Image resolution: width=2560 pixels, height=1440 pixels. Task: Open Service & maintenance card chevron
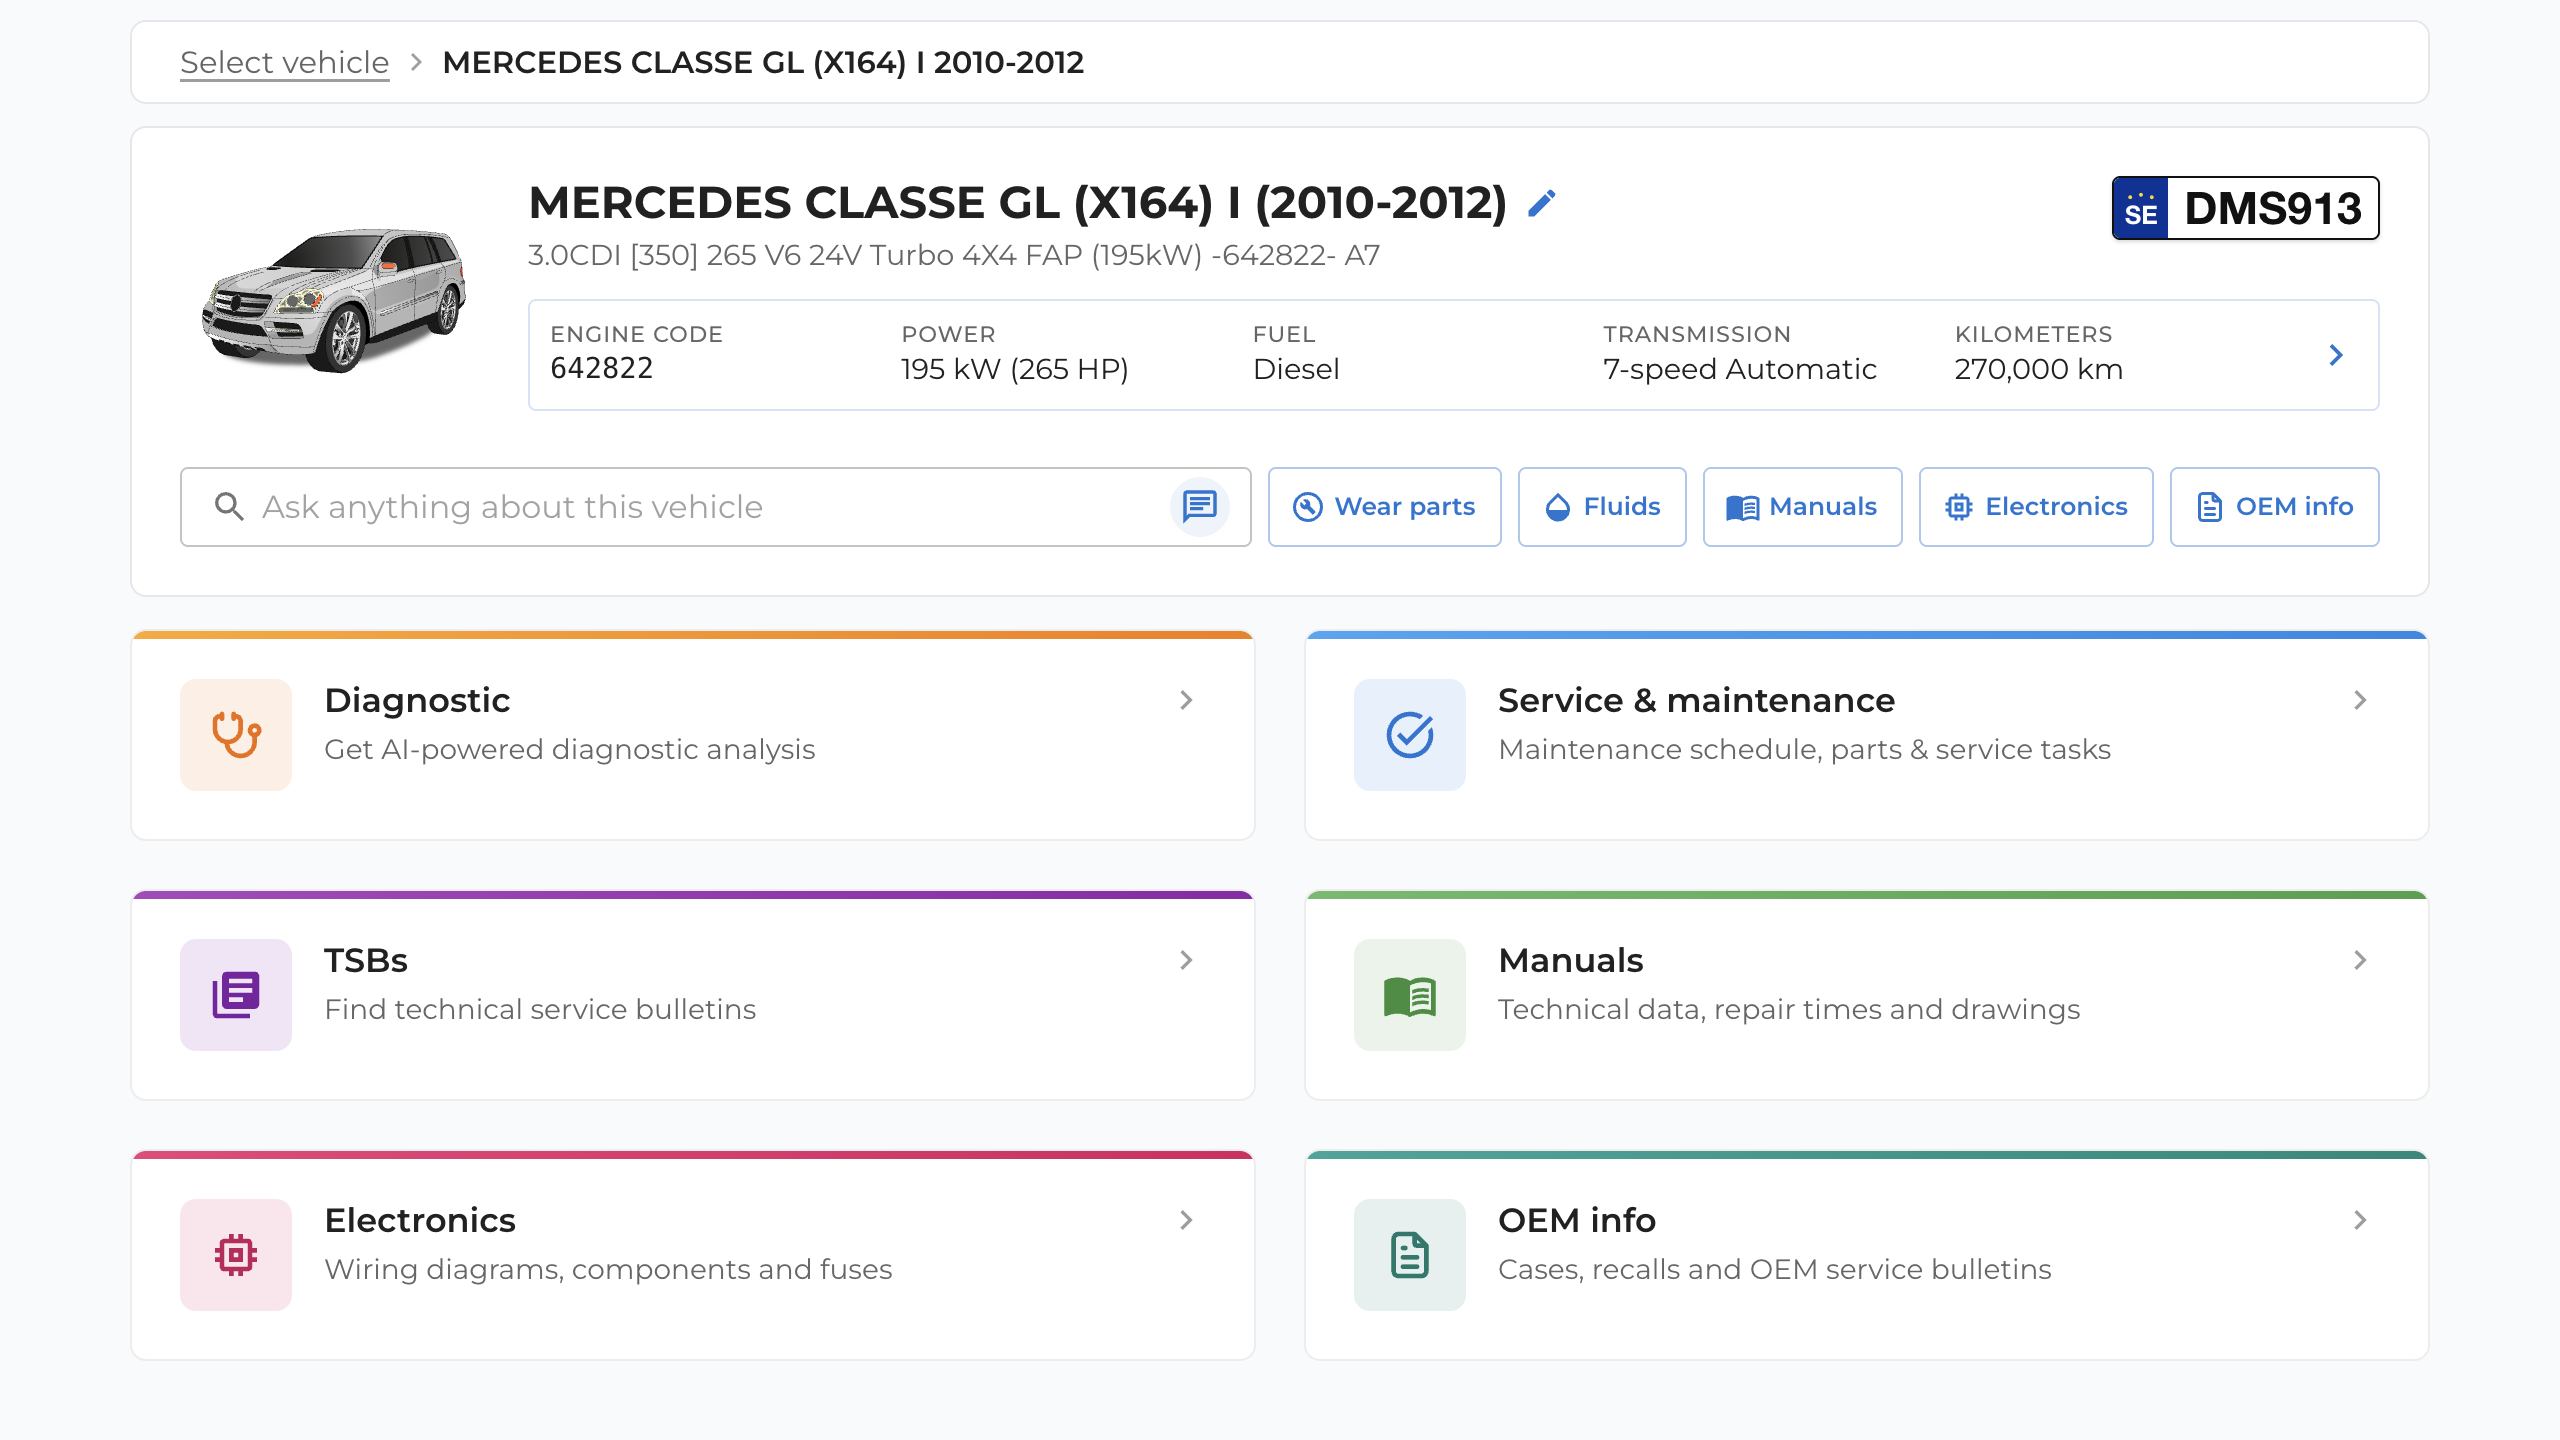click(x=2360, y=700)
